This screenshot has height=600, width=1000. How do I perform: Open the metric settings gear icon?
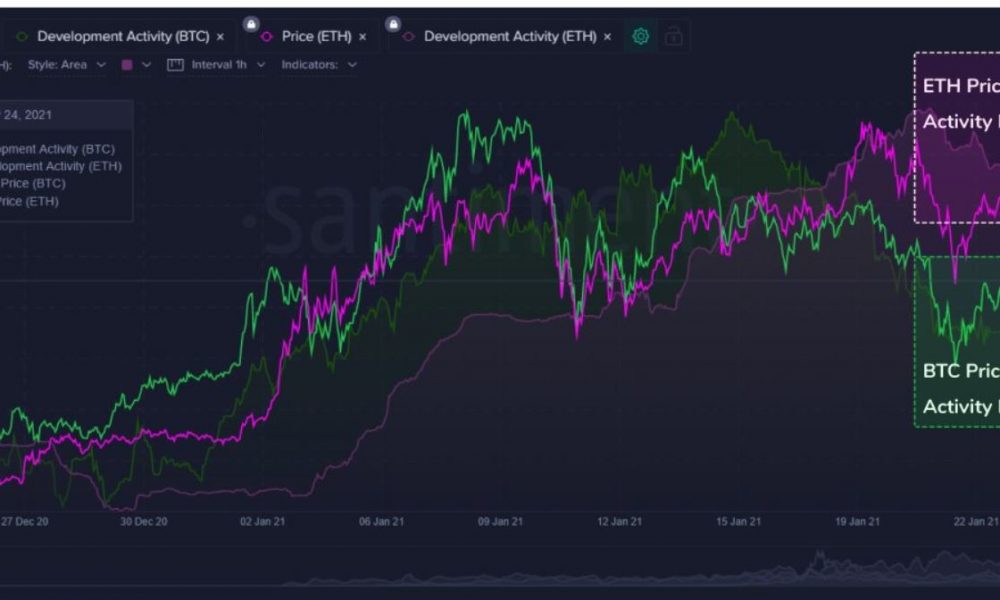pyautogui.click(x=640, y=36)
